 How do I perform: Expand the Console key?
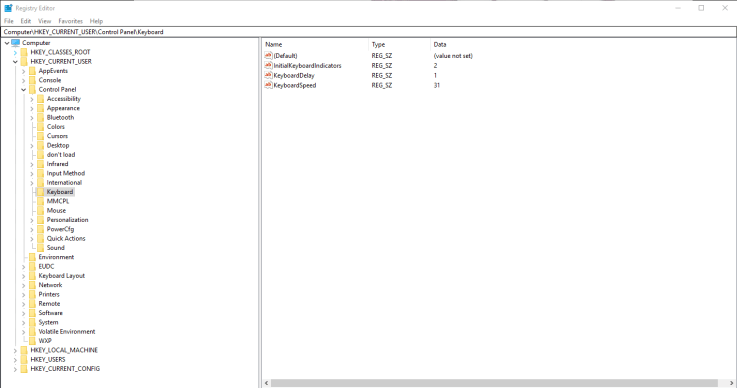[24, 80]
